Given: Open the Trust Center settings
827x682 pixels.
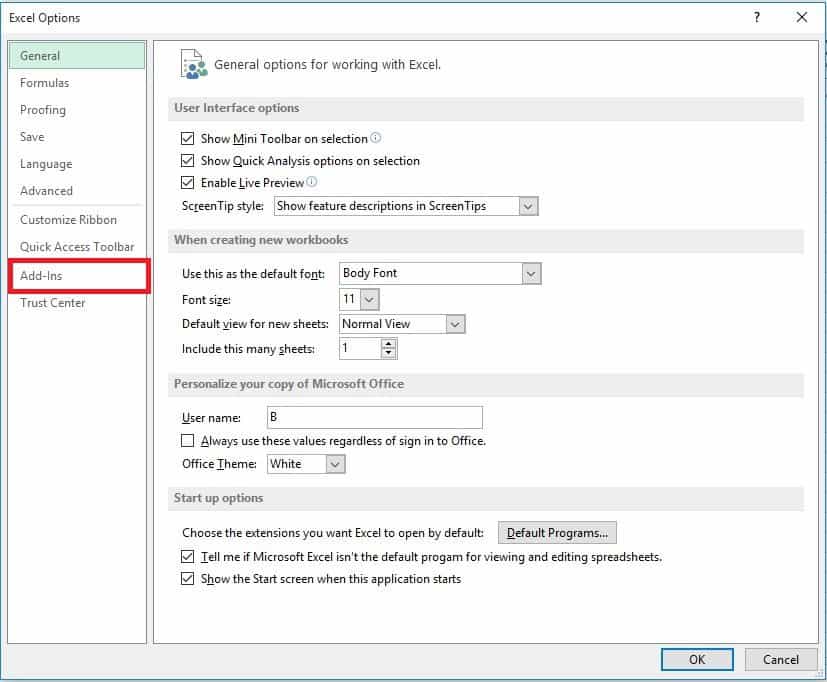Looking at the screenshot, I should [52, 302].
